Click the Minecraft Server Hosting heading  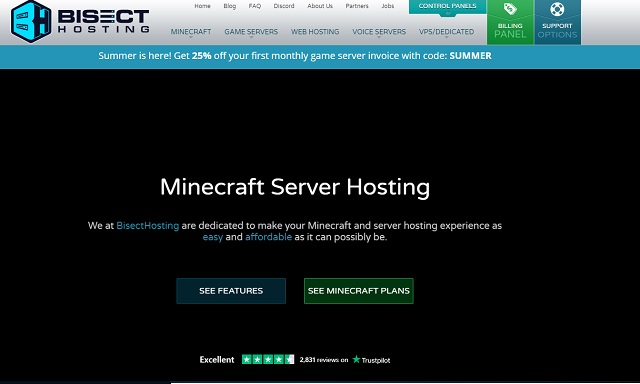[x=295, y=187]
